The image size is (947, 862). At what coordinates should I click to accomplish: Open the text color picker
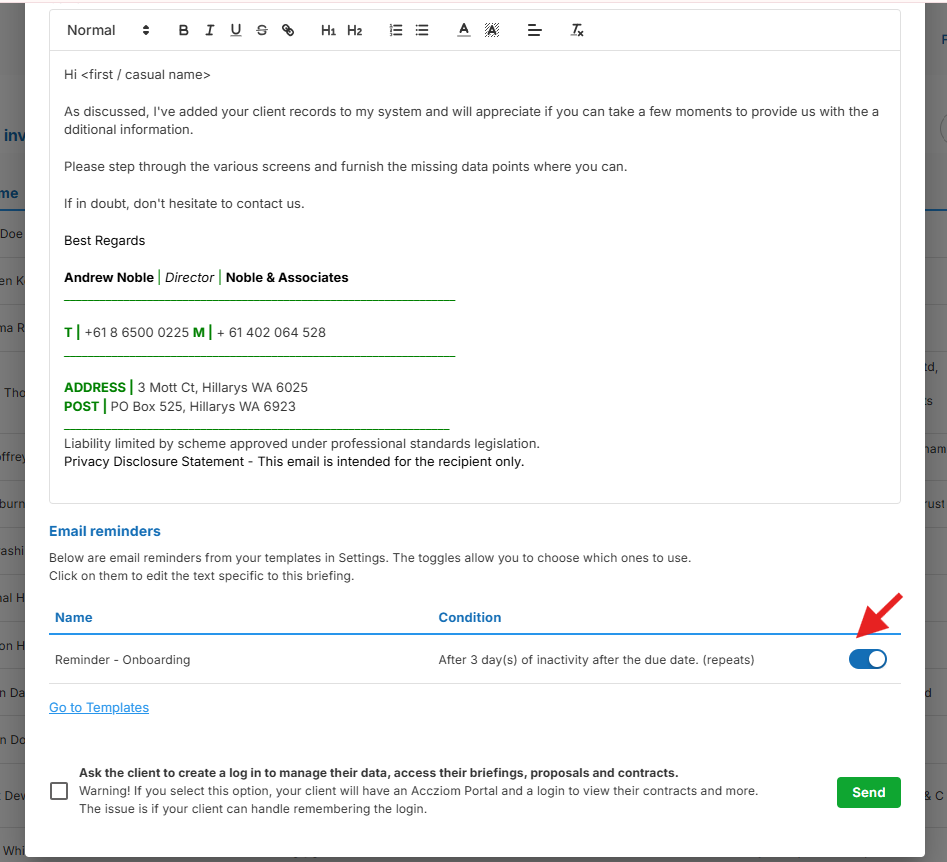pos(463,30)
